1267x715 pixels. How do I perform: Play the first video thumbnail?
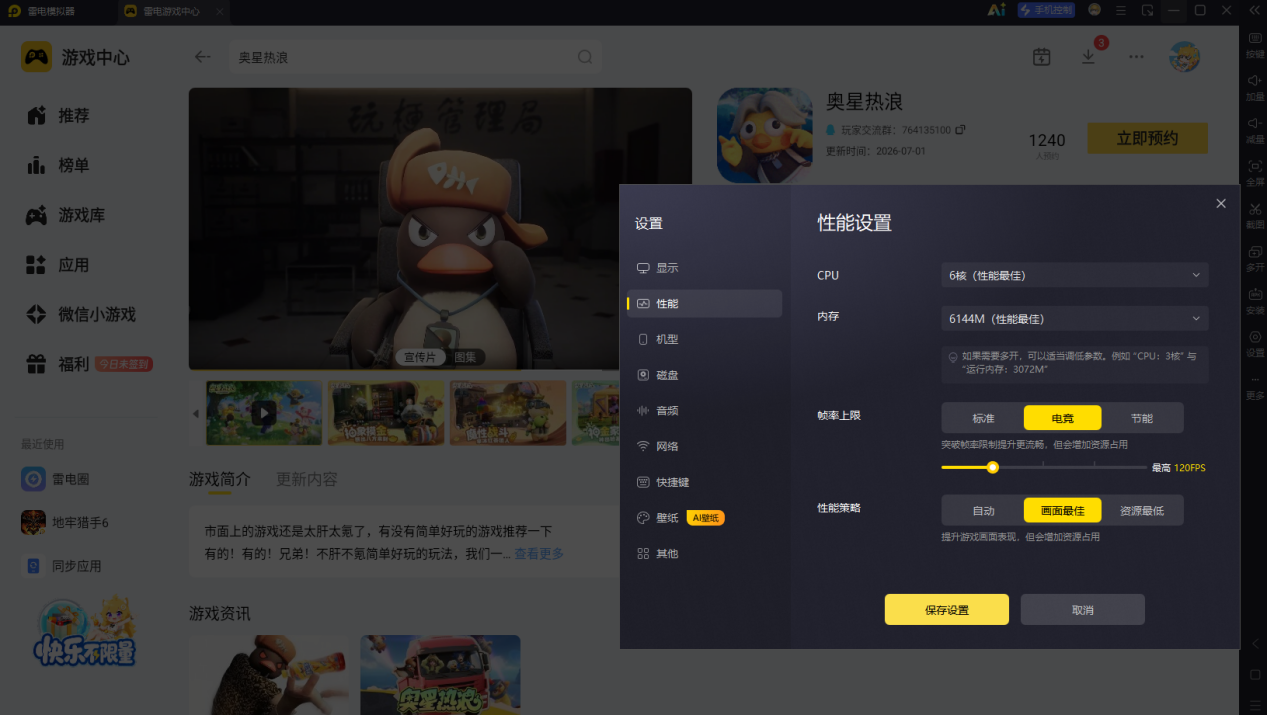(264, 412)
